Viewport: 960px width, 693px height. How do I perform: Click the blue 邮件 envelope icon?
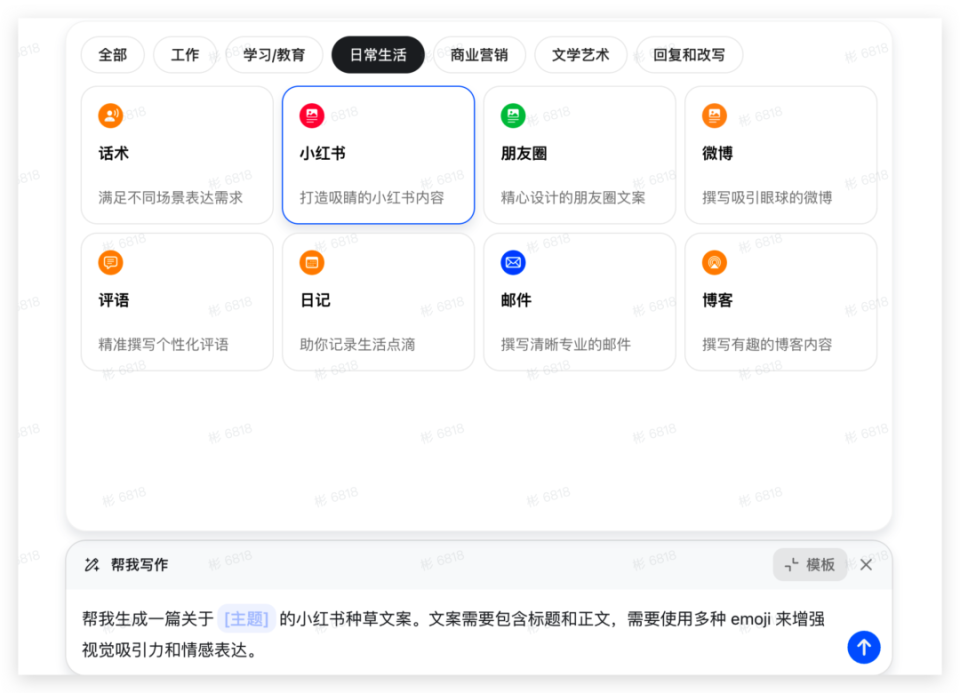tap(513, 262)
